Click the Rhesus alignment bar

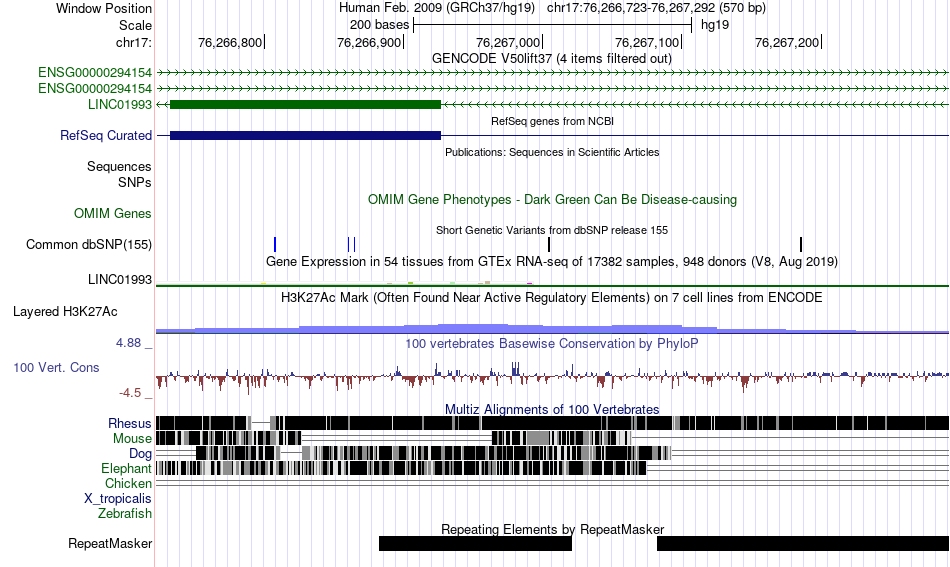552,423
